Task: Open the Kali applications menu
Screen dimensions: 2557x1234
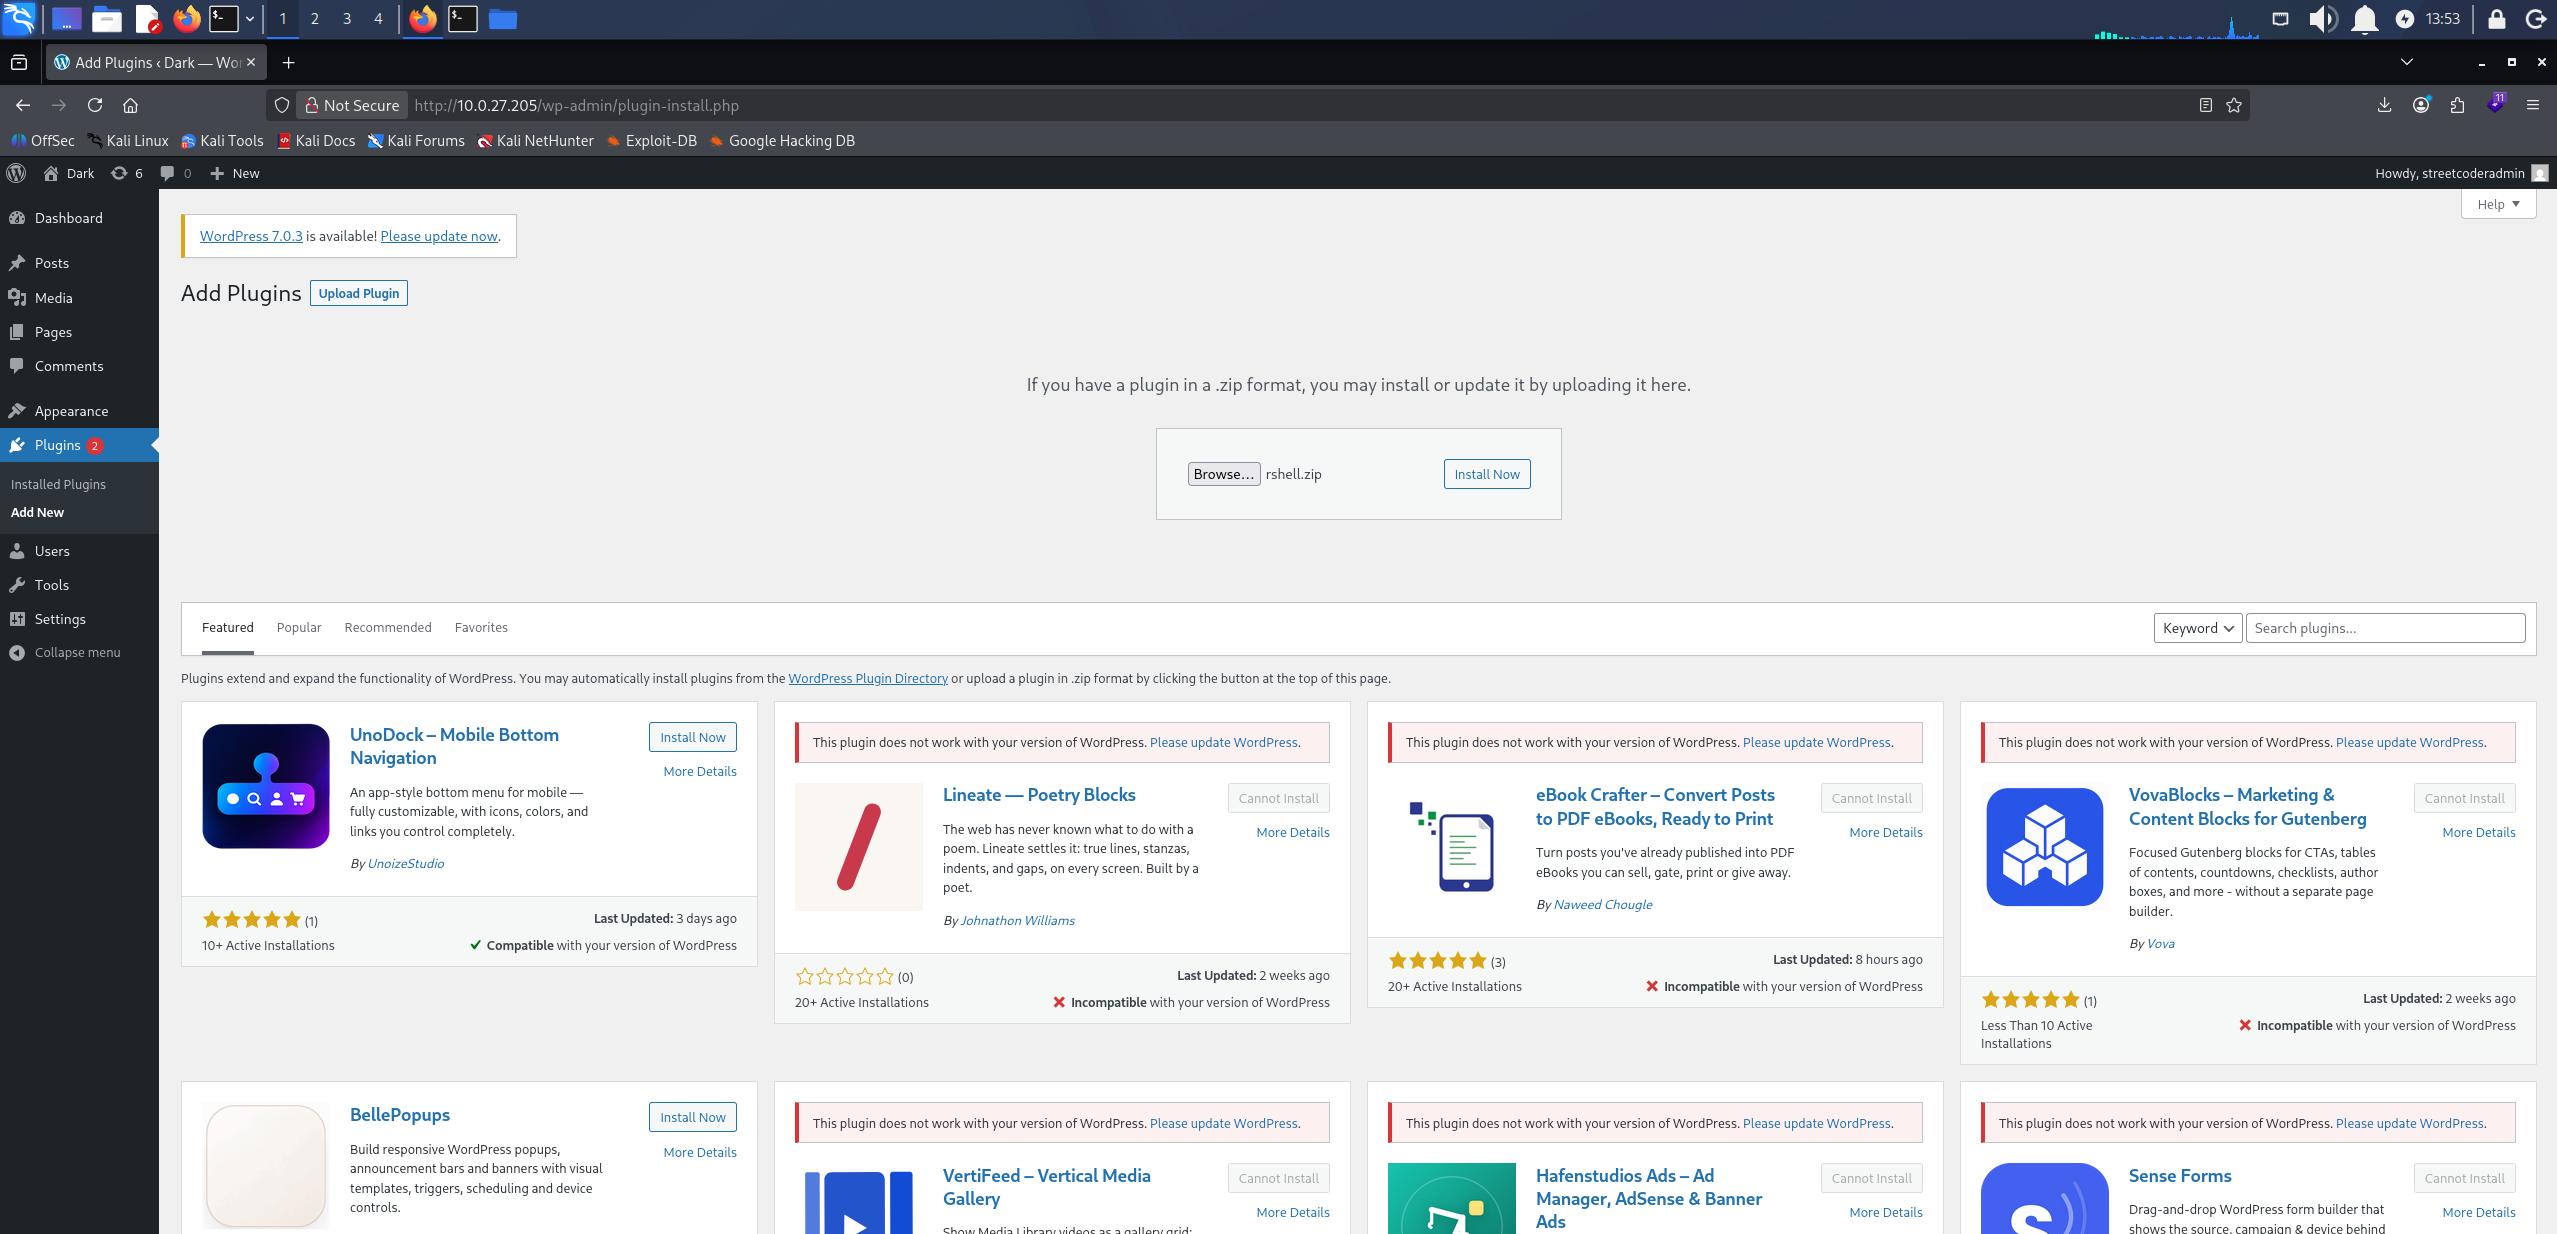Action: click(x=18, y=18)
